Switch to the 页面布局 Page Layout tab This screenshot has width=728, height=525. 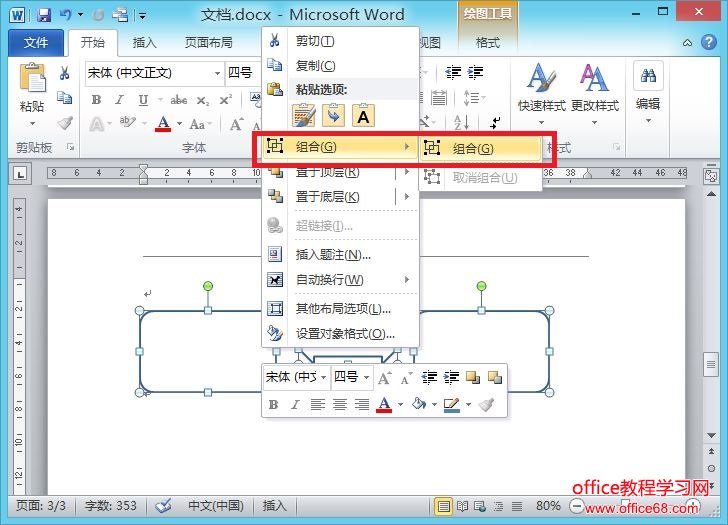tap(208, 43)
